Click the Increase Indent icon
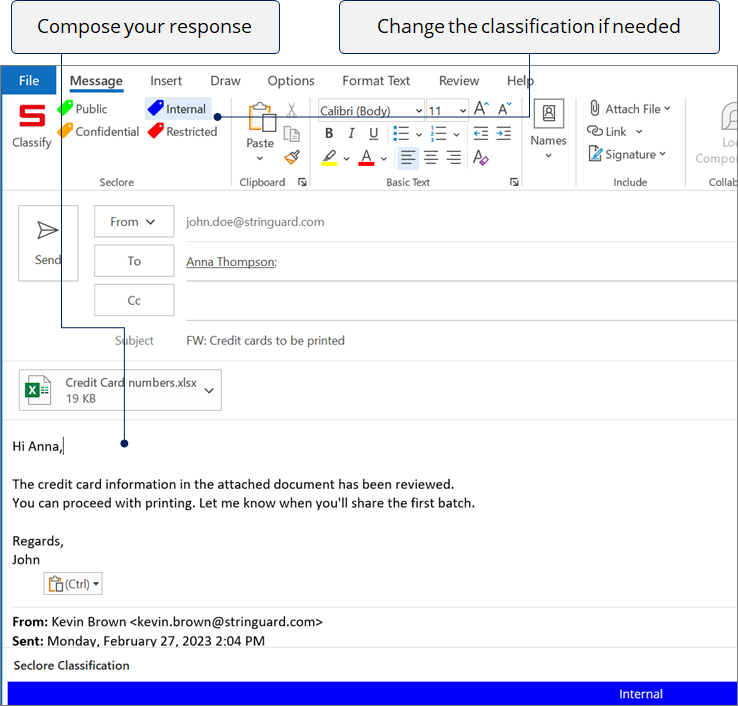 pos(503,134)
